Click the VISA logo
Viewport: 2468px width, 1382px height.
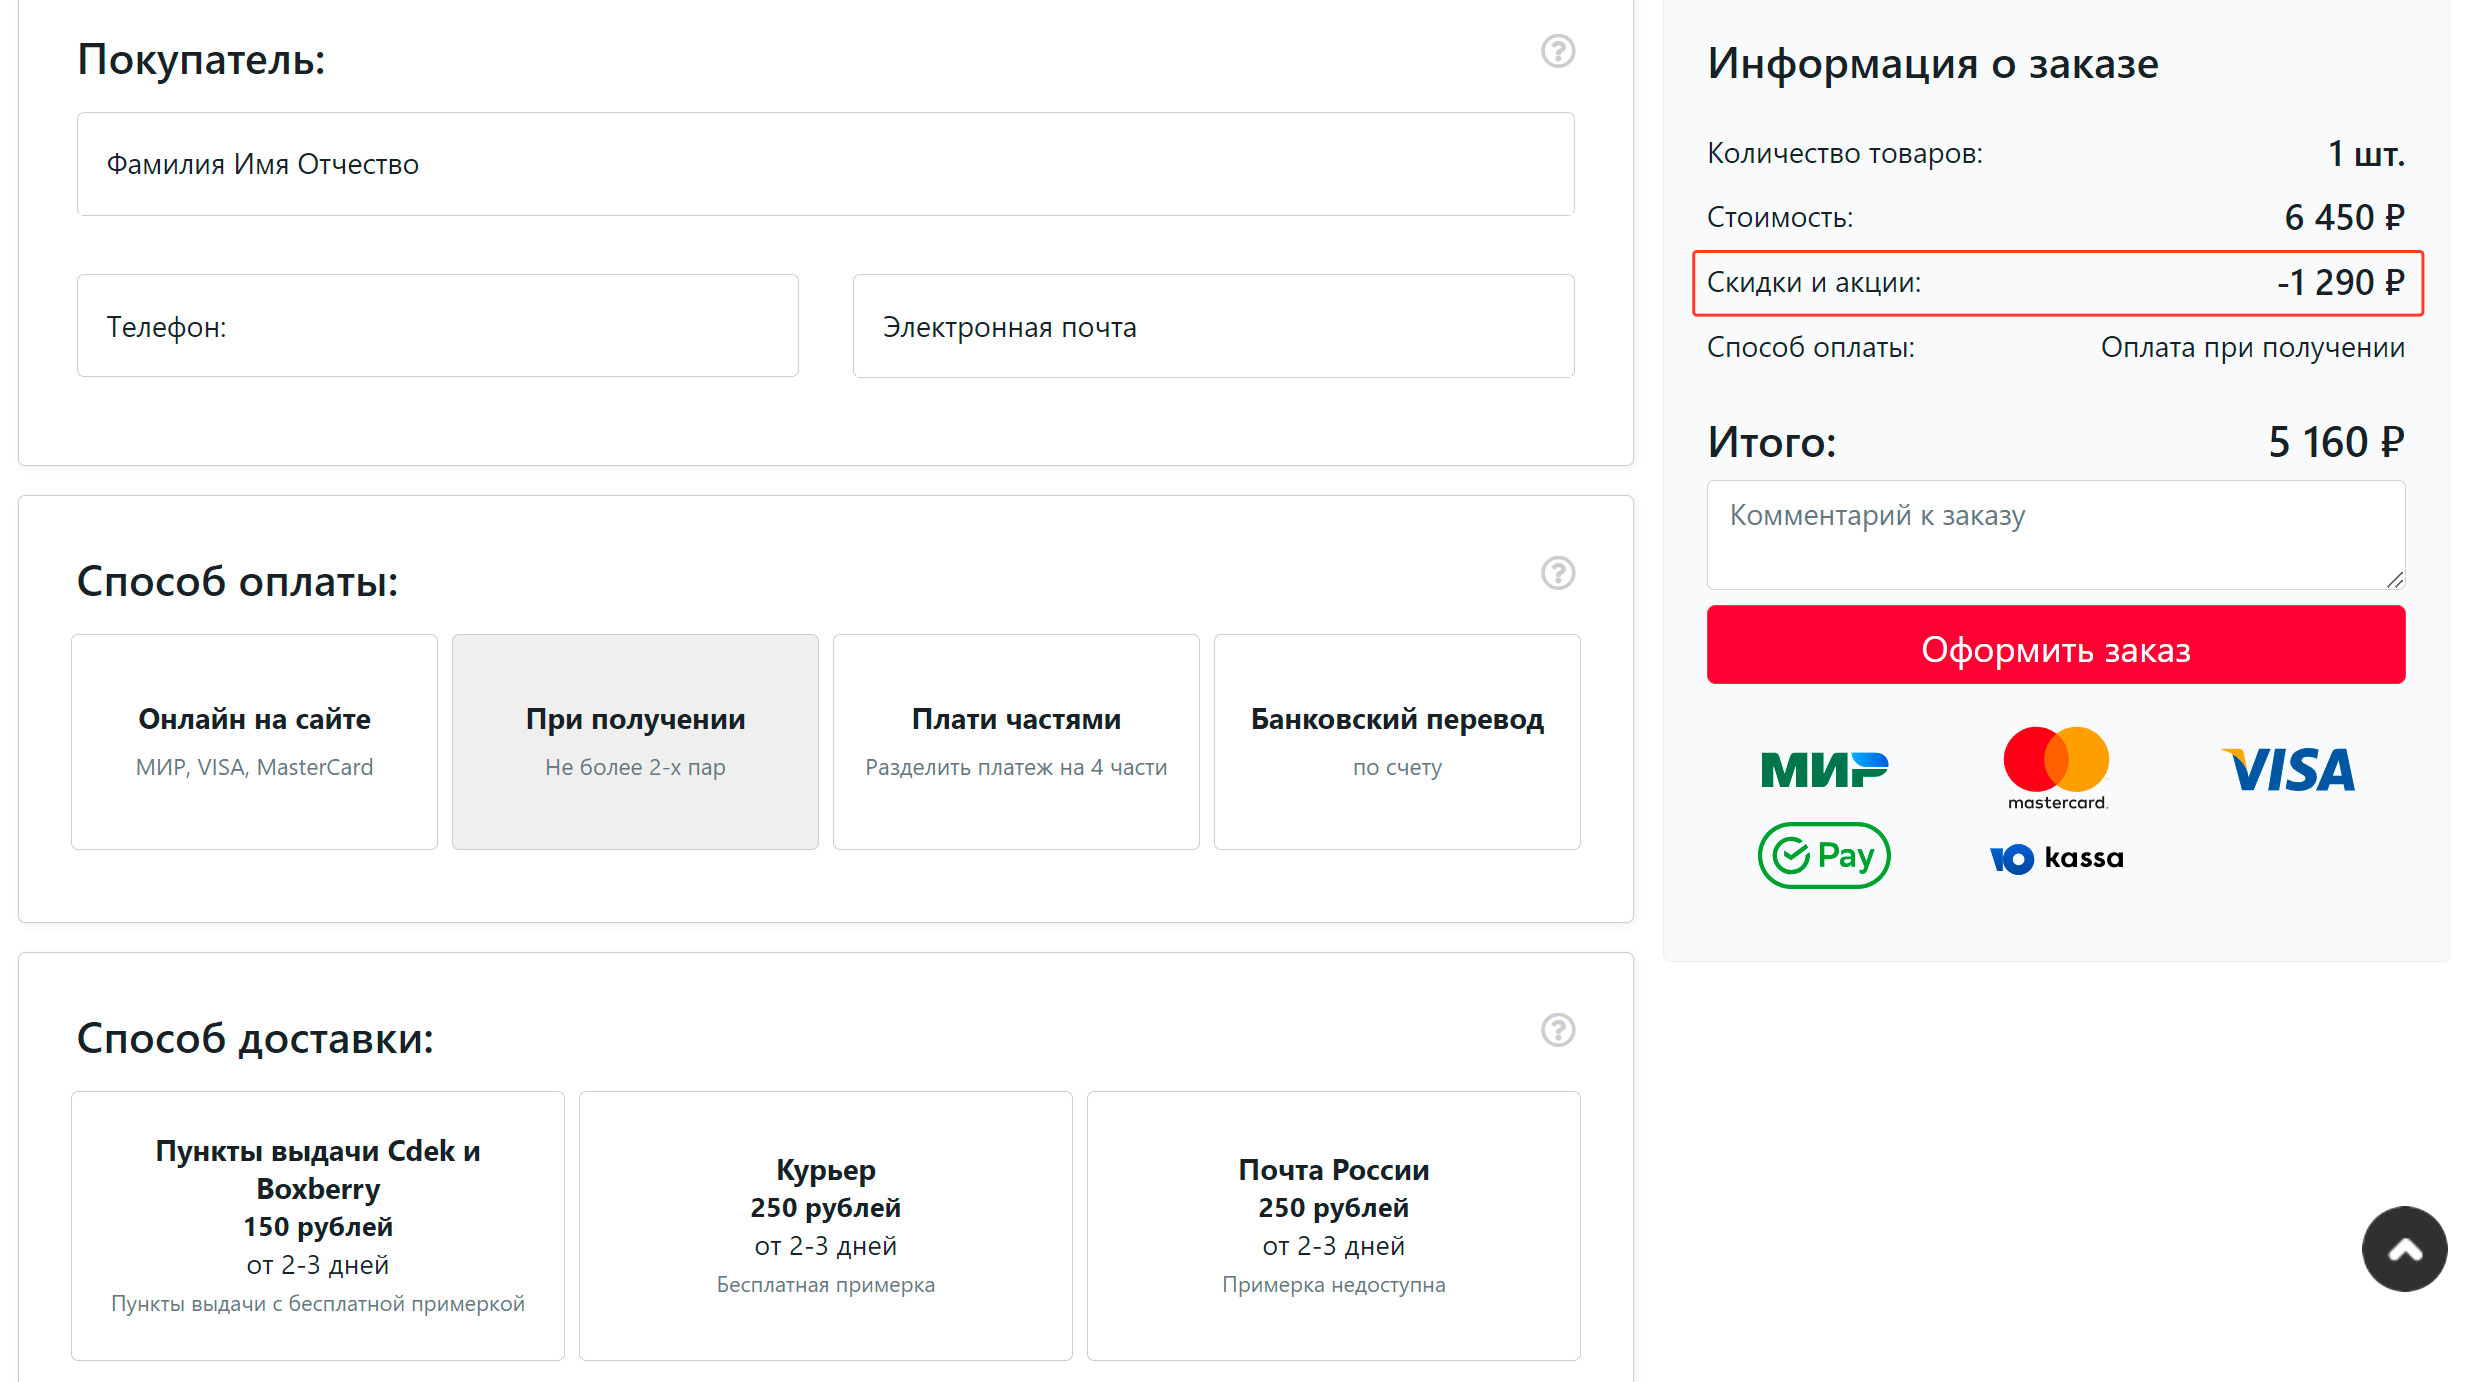2288,770
